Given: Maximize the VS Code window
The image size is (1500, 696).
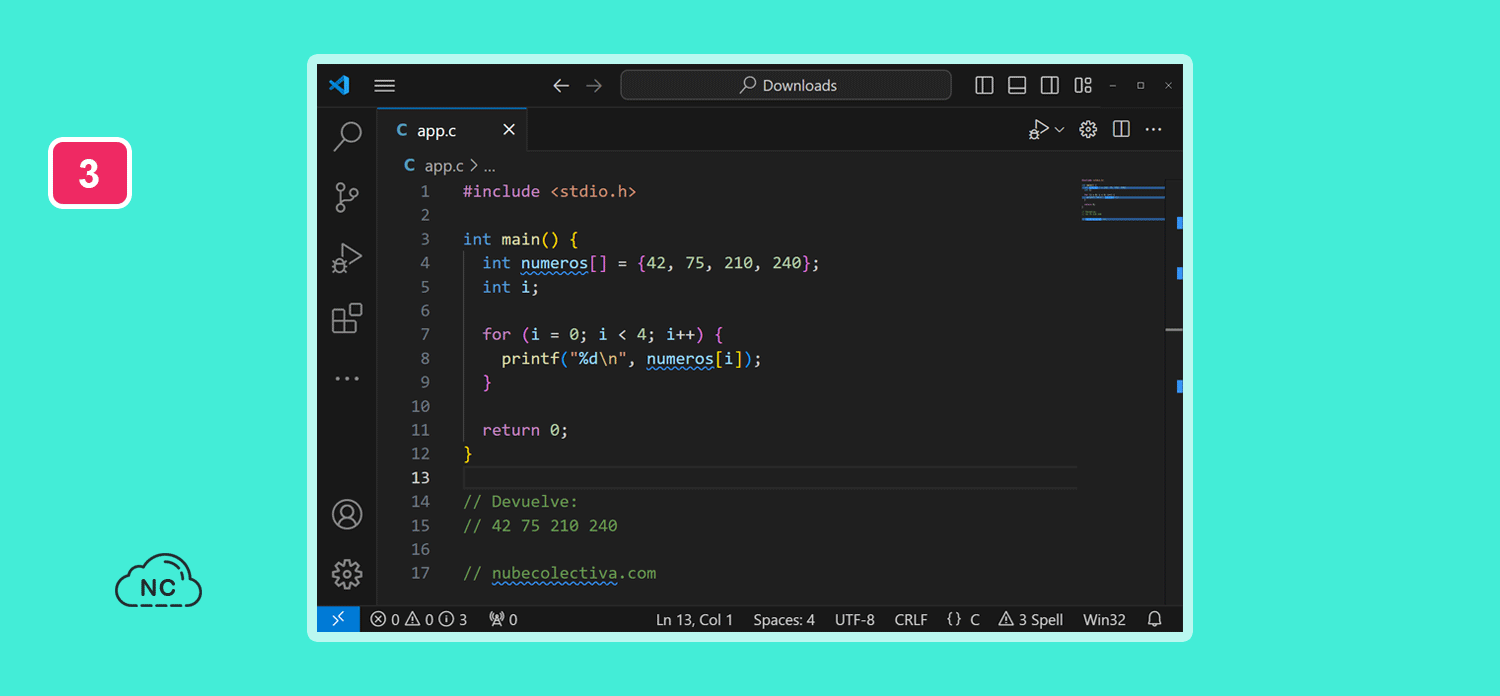Looking at the screenshot, I should tap(1140, 85).
